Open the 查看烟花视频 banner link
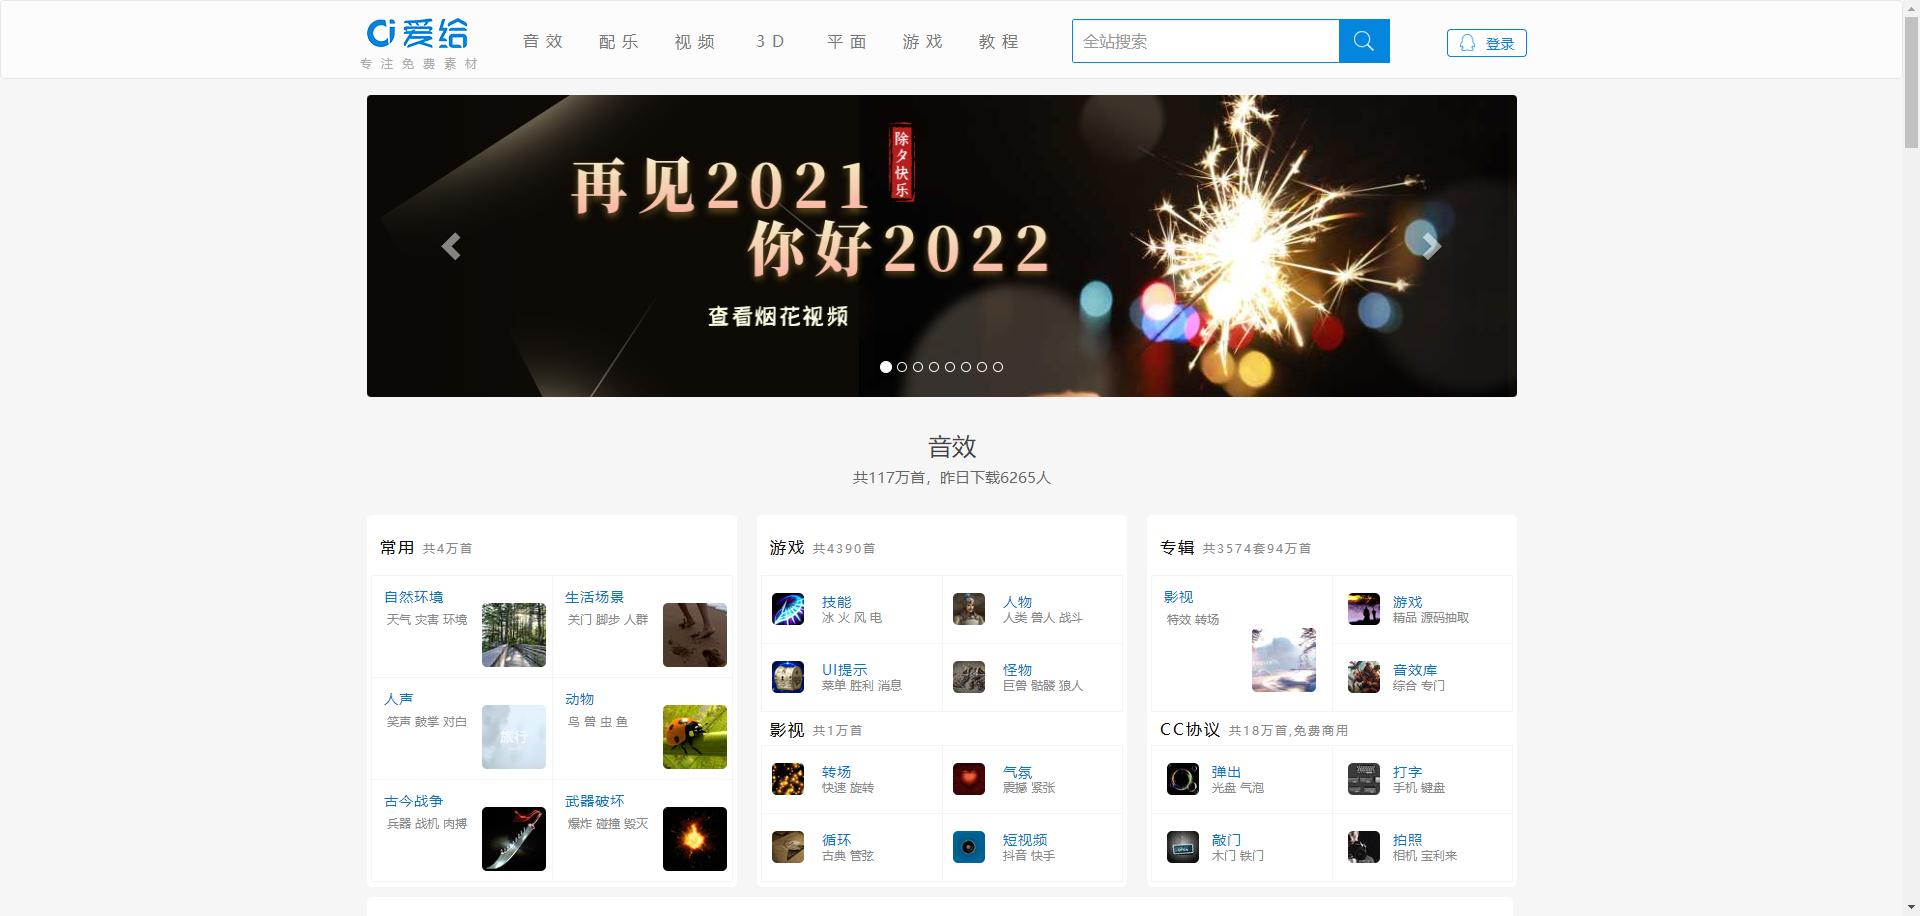 [776, 316]
